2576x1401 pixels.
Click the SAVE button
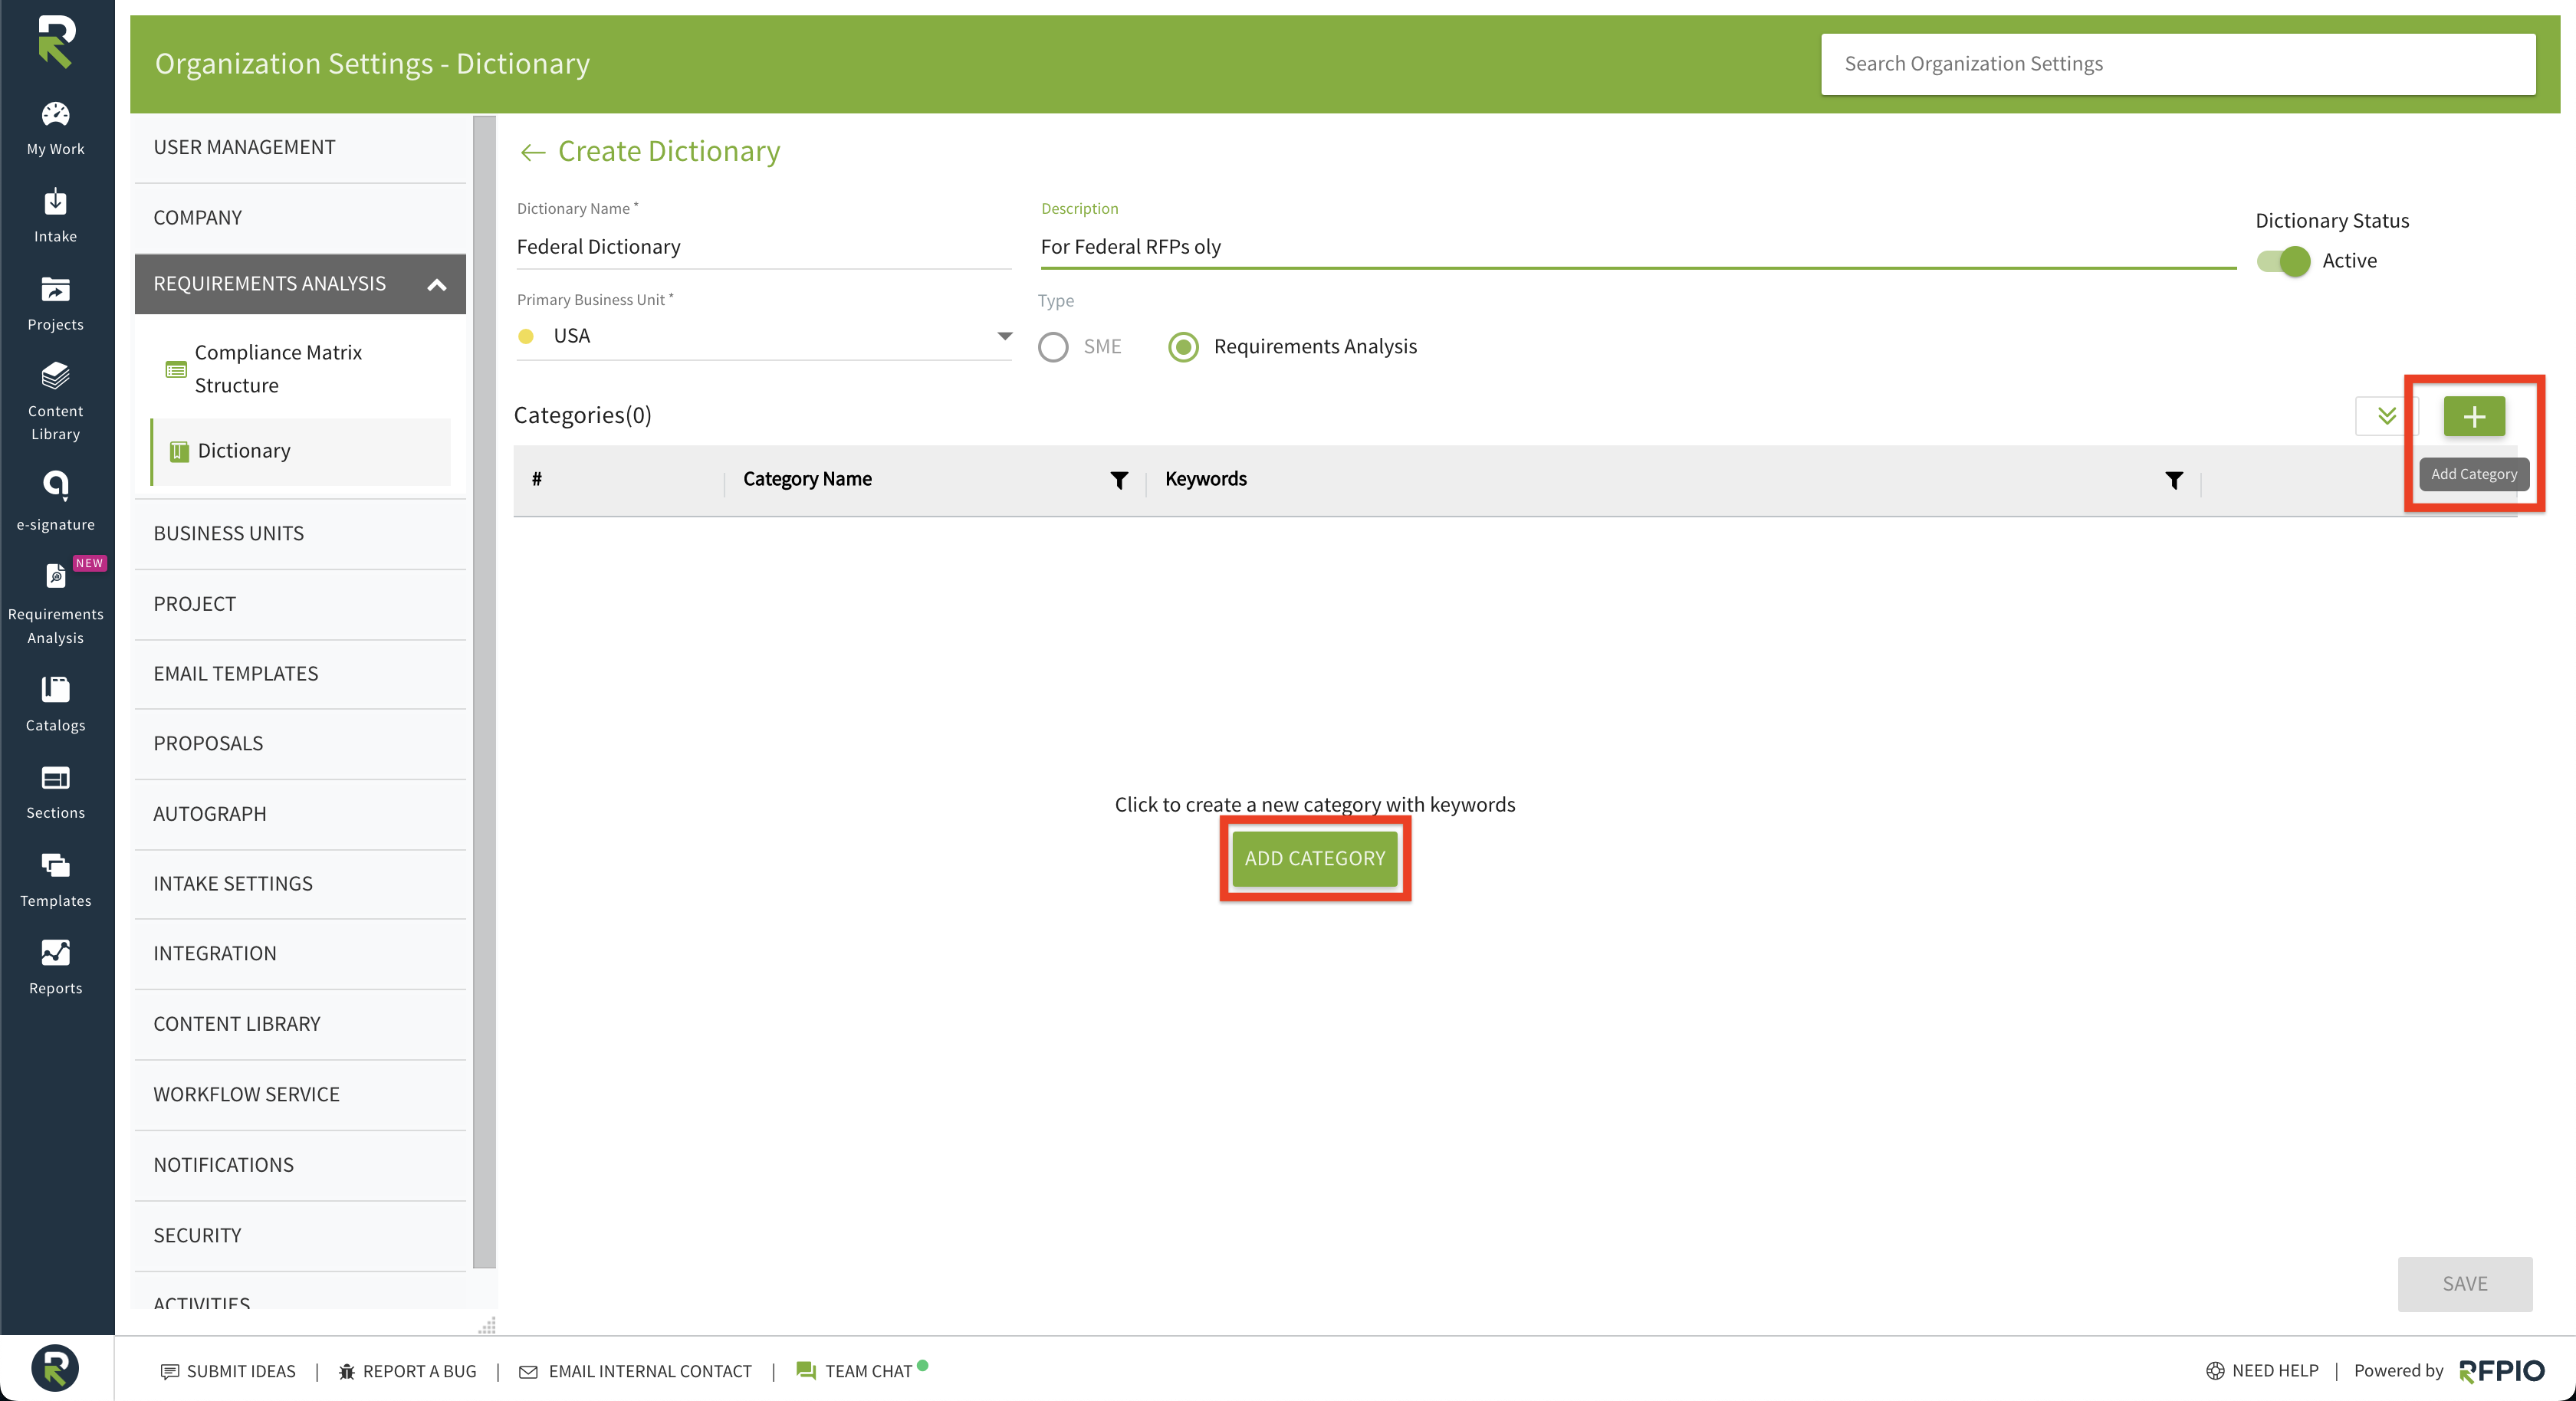click(2465, 1284)
